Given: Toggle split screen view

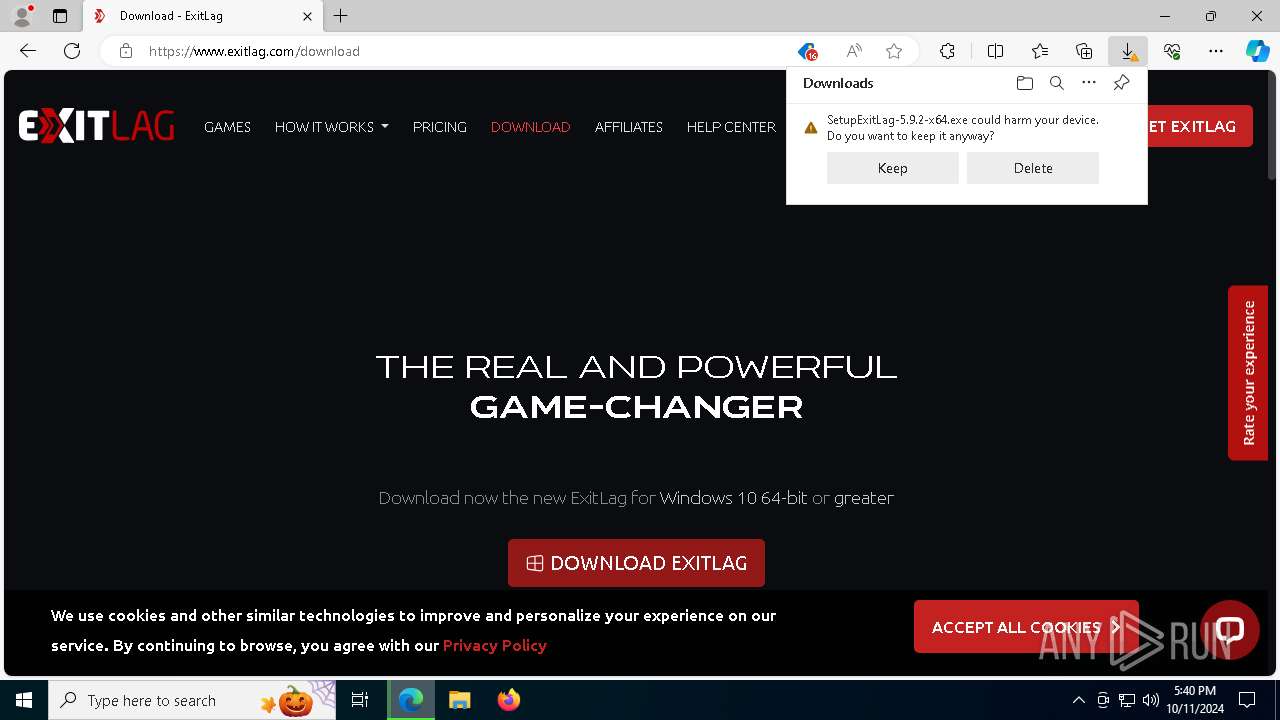Looking at the screenshot, I should [996, 51].
